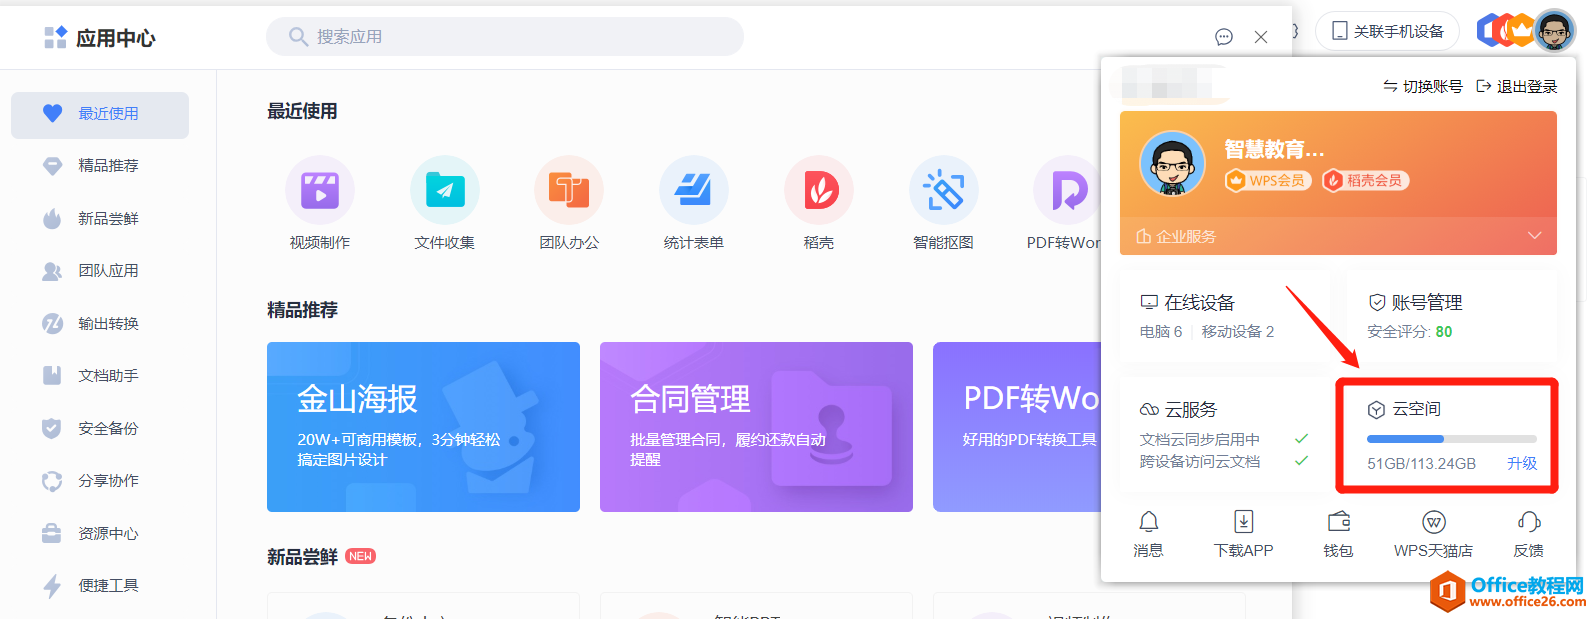Click the user avatar in top-right corner
This screenshot has height=619, width=1593.
click(1554, 31)
